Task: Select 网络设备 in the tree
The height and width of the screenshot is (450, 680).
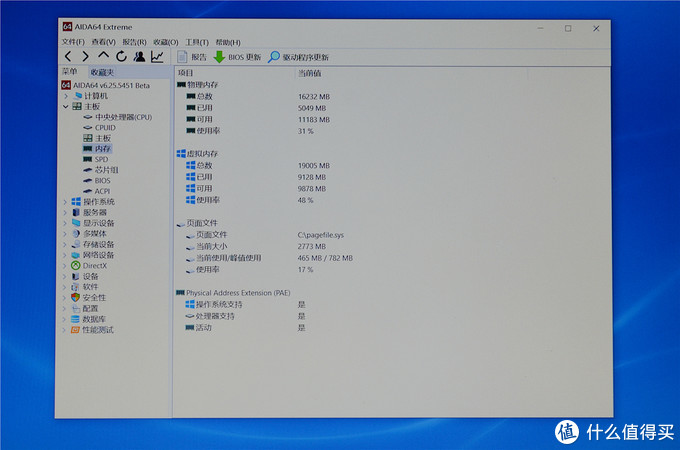Action: pyautogui.click(x=99, y=255)
